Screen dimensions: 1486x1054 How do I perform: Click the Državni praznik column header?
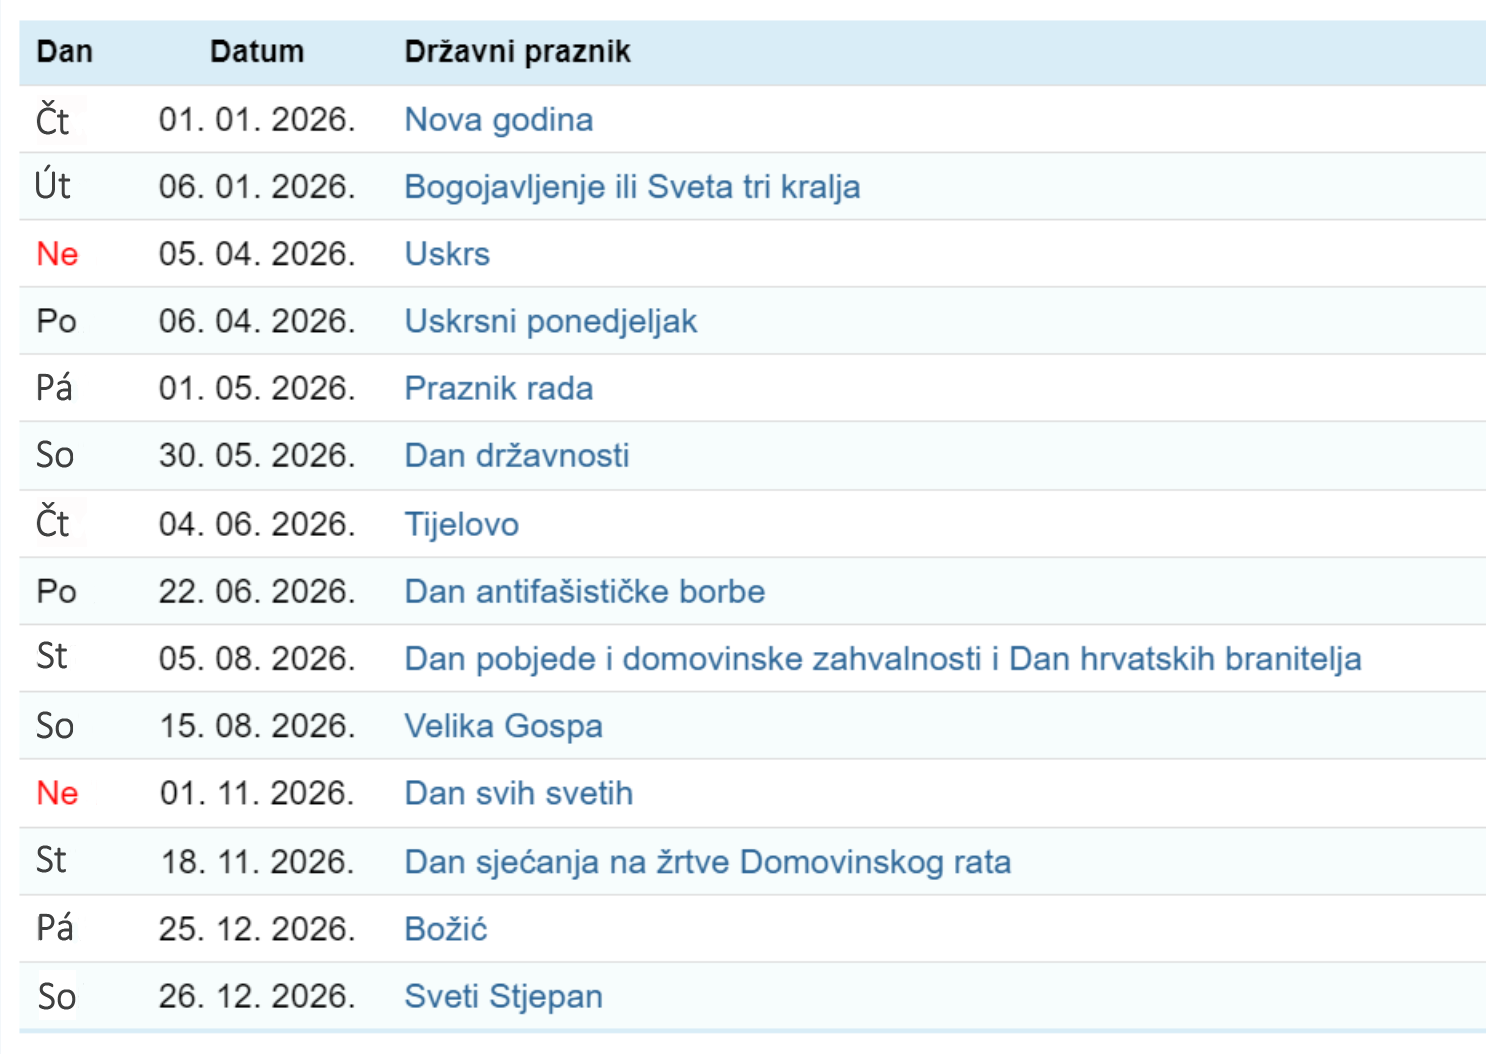click(x=517, y=52)
